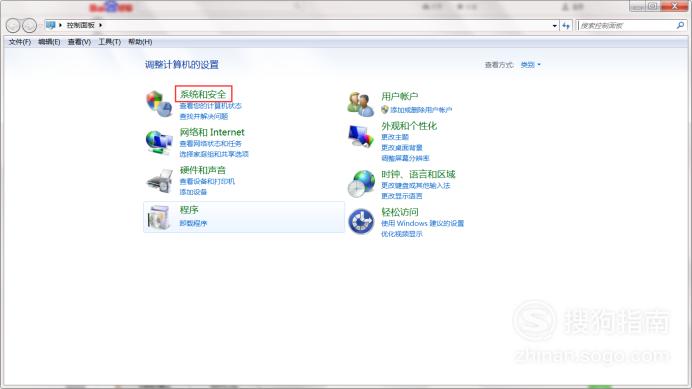Open 查看您的计算机状态 link
This screenshot has height=389, width=692.
211,106
